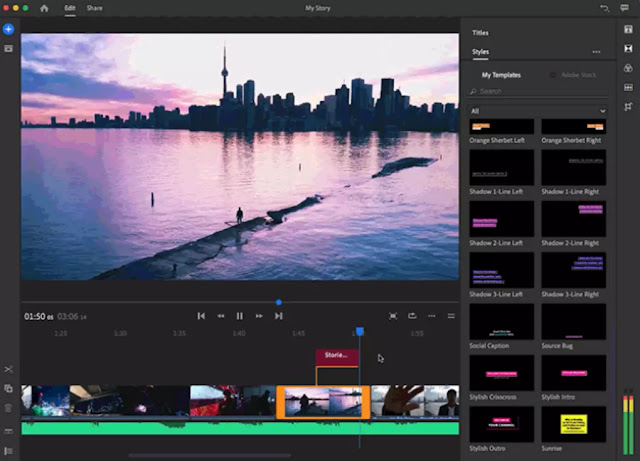This screenshot has width=640, height=461.
Task: Choose the Stylish Intro title template
Action: point(573,375)
